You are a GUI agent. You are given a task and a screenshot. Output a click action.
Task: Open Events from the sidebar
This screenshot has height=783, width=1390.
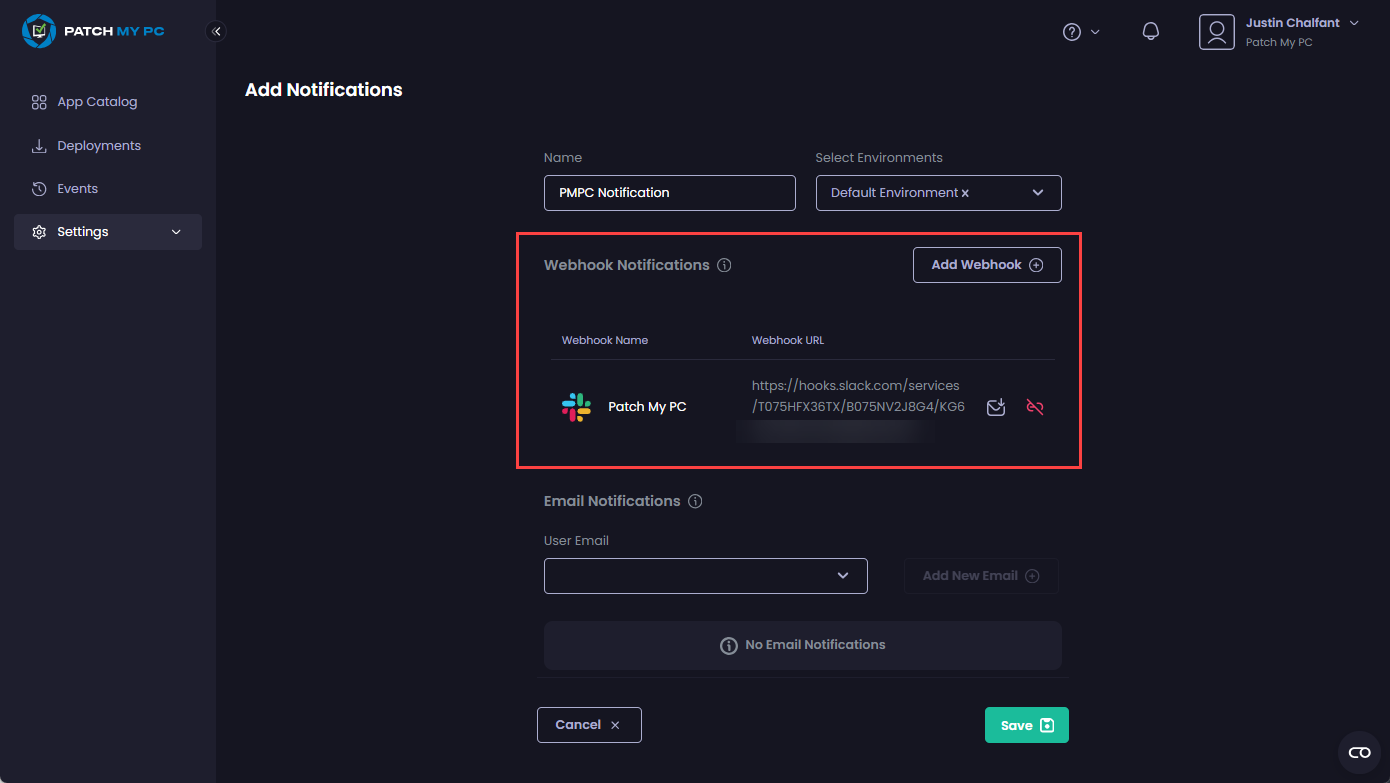pyautogui.click(x=77, y=189)
